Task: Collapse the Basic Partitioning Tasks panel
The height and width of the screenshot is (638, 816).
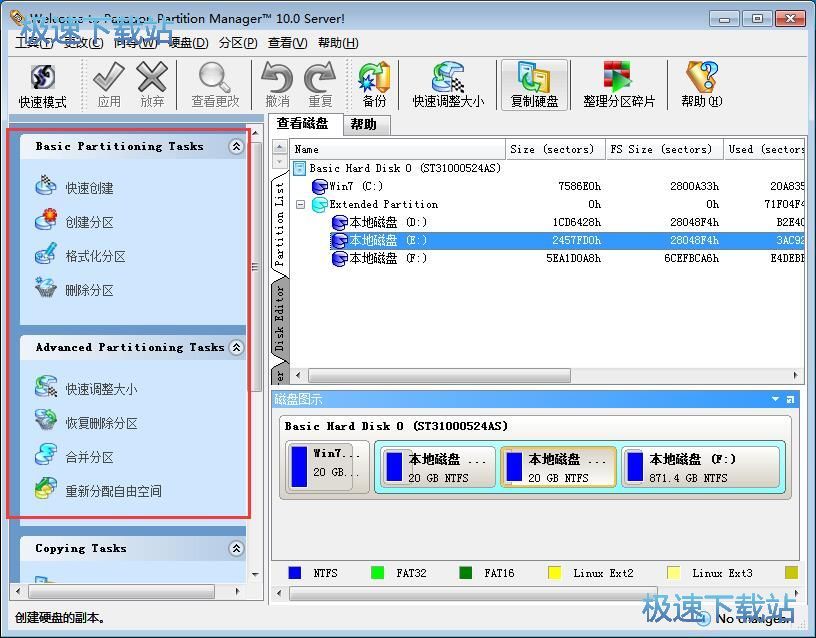Action: click(x=236, y=146)
